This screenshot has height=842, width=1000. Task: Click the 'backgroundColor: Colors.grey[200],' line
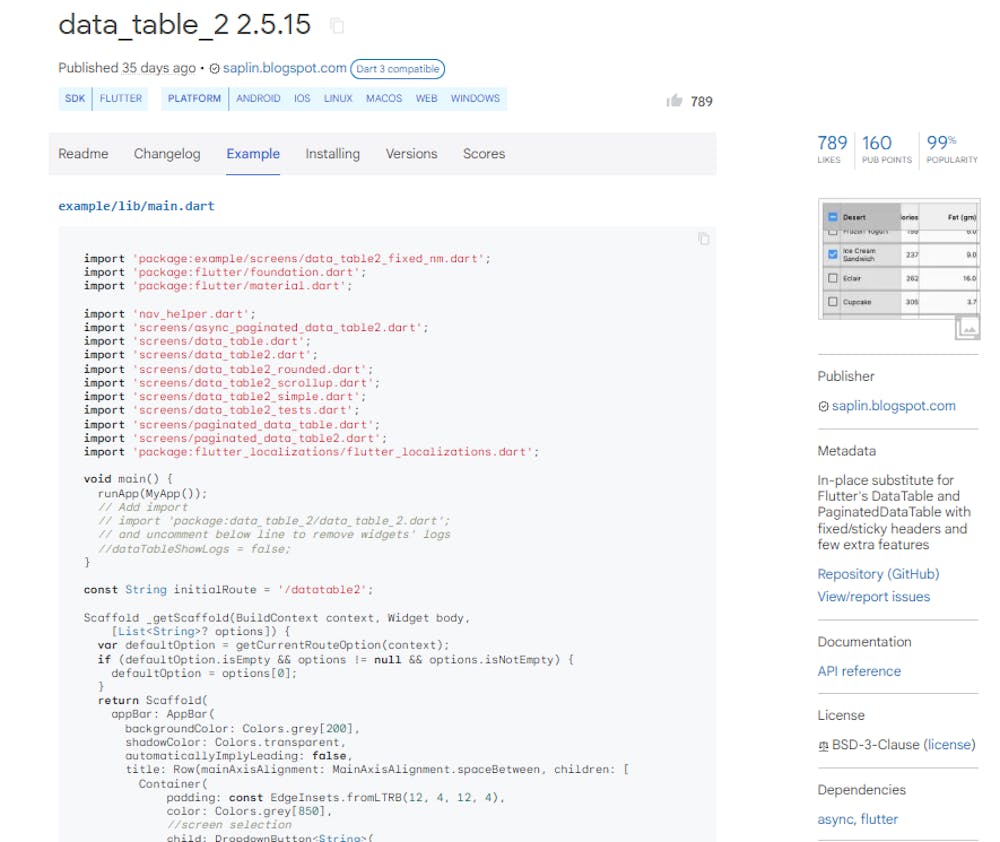(242, 728)
